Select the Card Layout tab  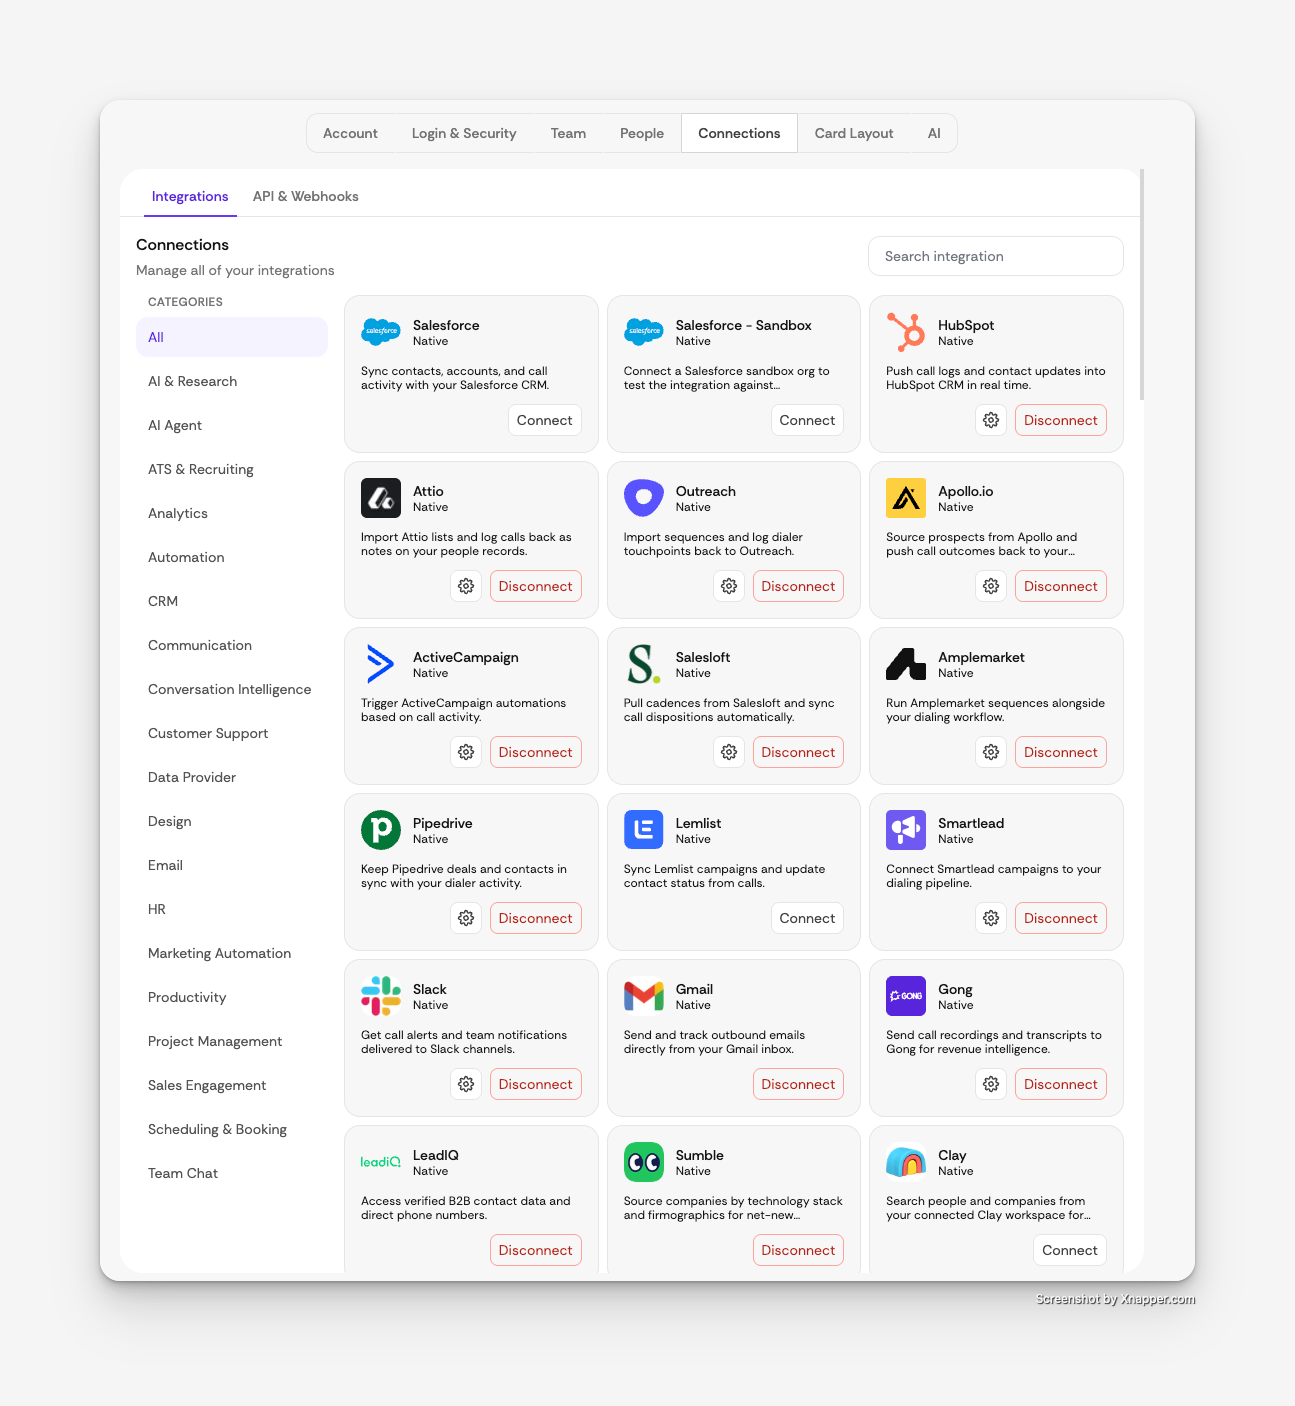point(854,133)
